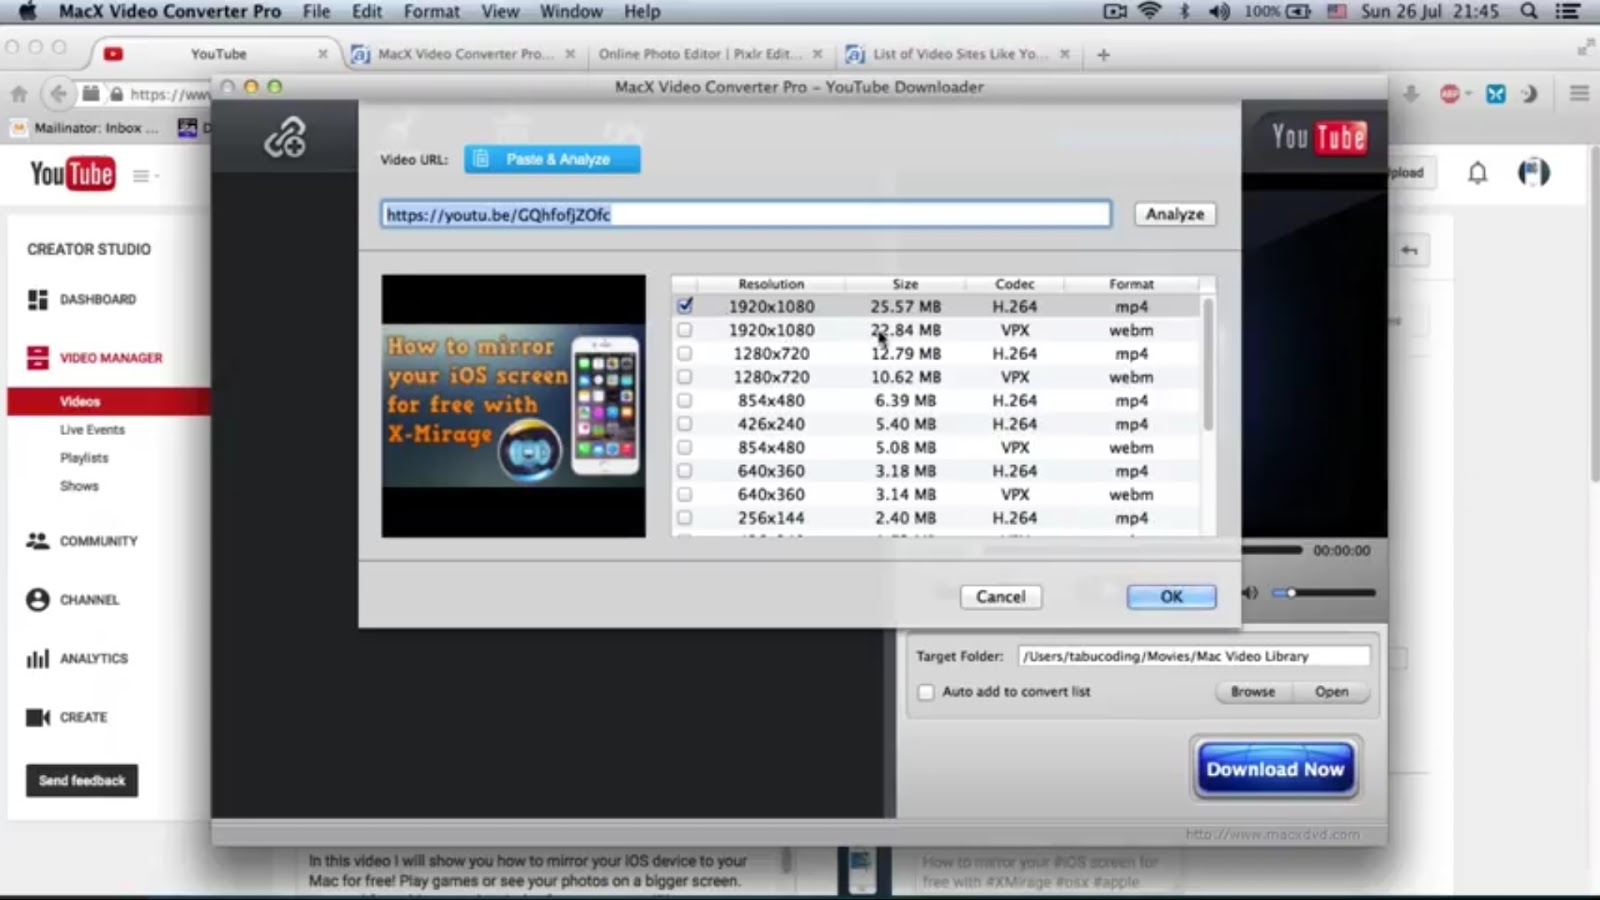The width and height of the screenshot is (1600, 900).
Task: Check the 1920x1080 VPX webm row
Action: [x=684, y=330]
